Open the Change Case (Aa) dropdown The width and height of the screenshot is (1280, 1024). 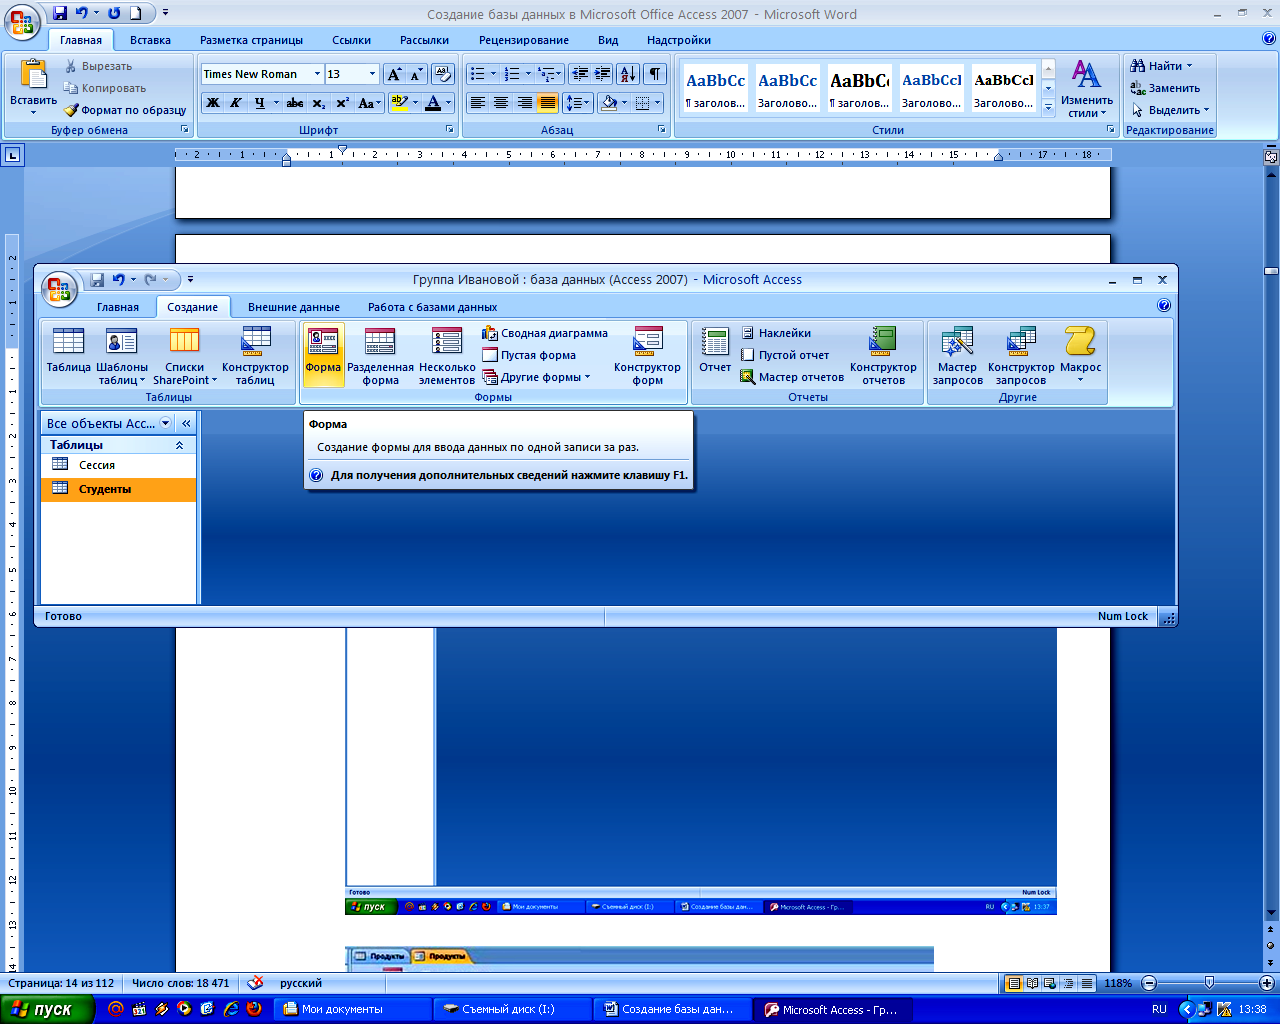[368, 102]
